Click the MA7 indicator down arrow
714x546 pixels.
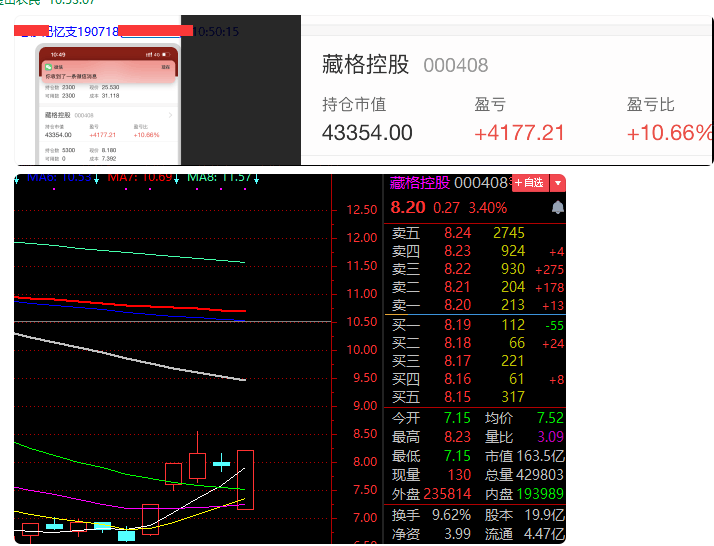tap(176, 179)
